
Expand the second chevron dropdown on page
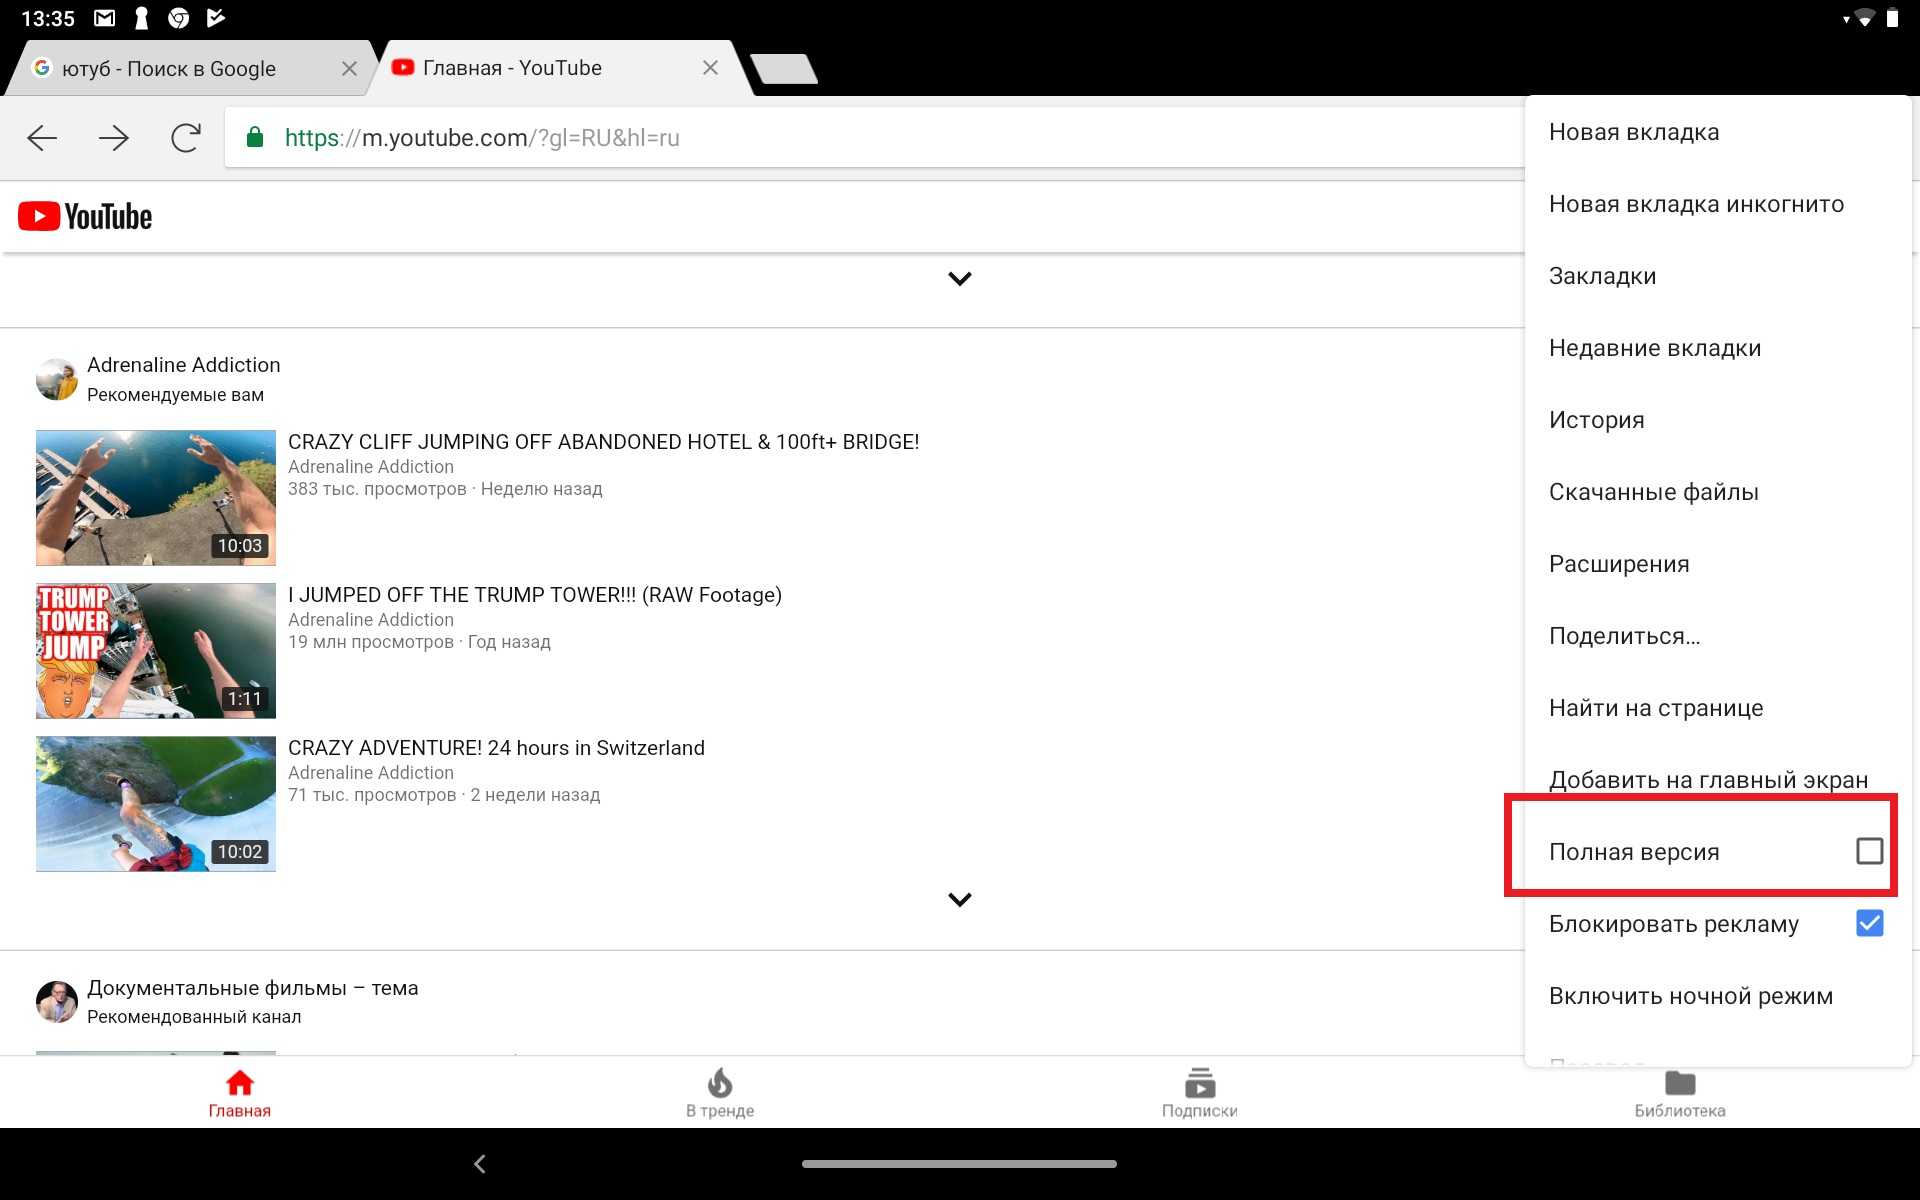pos(959,901)
